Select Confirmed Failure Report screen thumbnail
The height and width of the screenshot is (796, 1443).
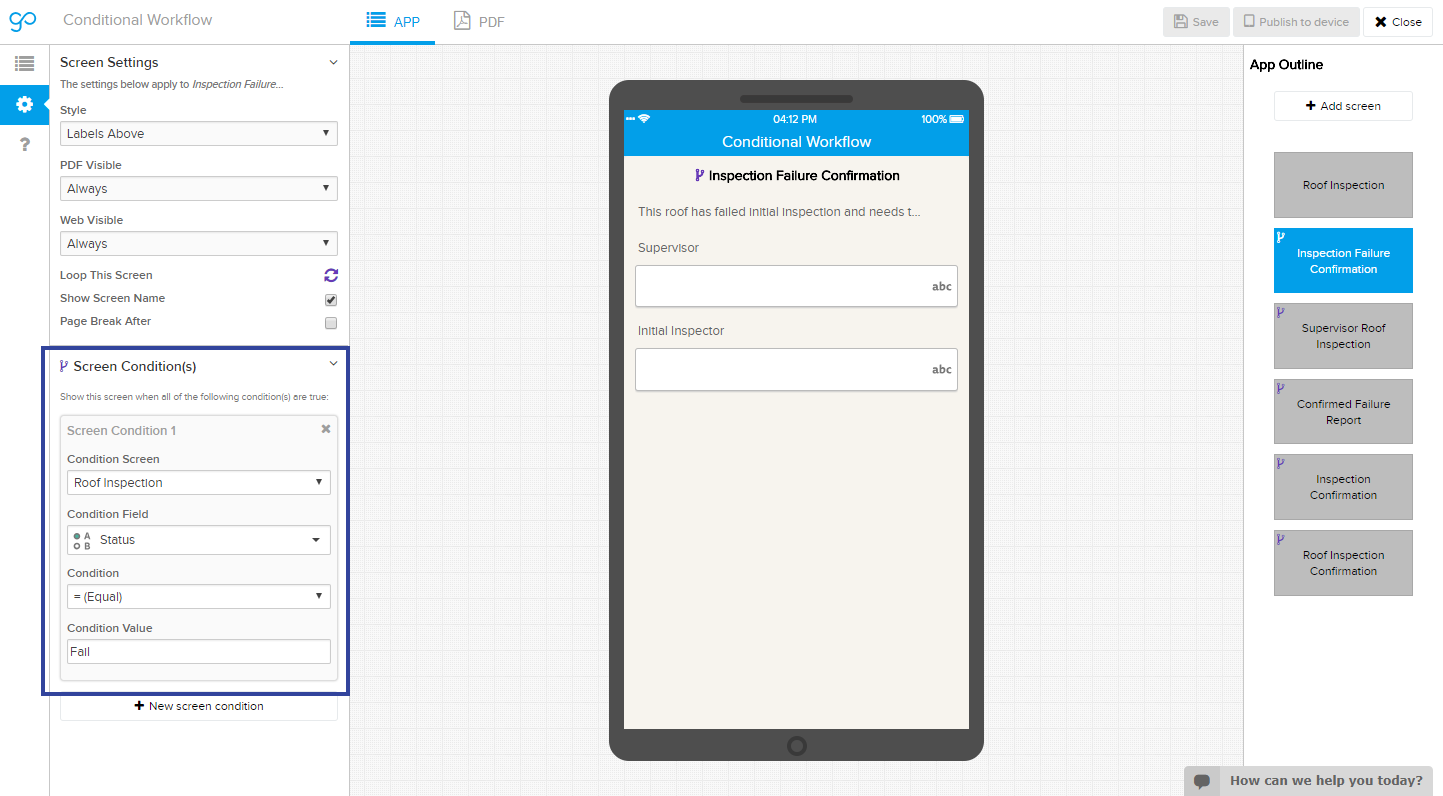click(1343, 412)
